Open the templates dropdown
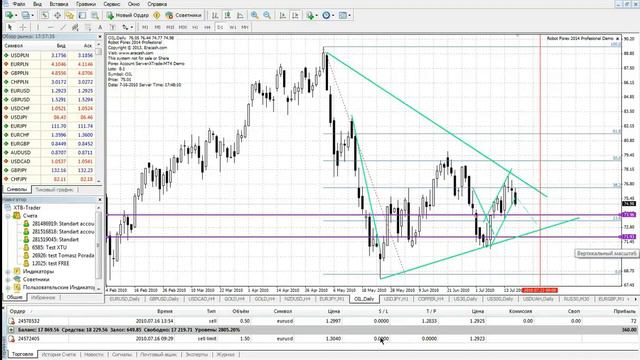Image resolution: width=640 pixels, height=360 pixels. click(345, 15)
